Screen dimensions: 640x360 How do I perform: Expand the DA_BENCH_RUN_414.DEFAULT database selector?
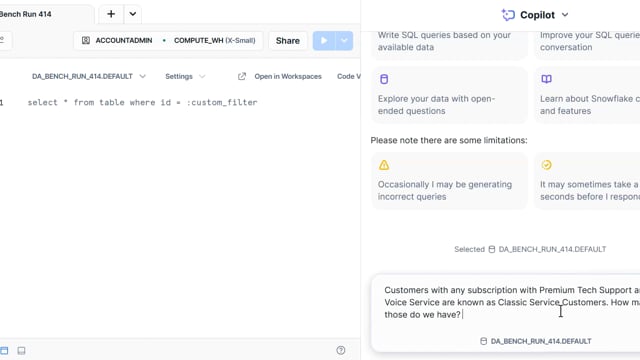[89, 76]
